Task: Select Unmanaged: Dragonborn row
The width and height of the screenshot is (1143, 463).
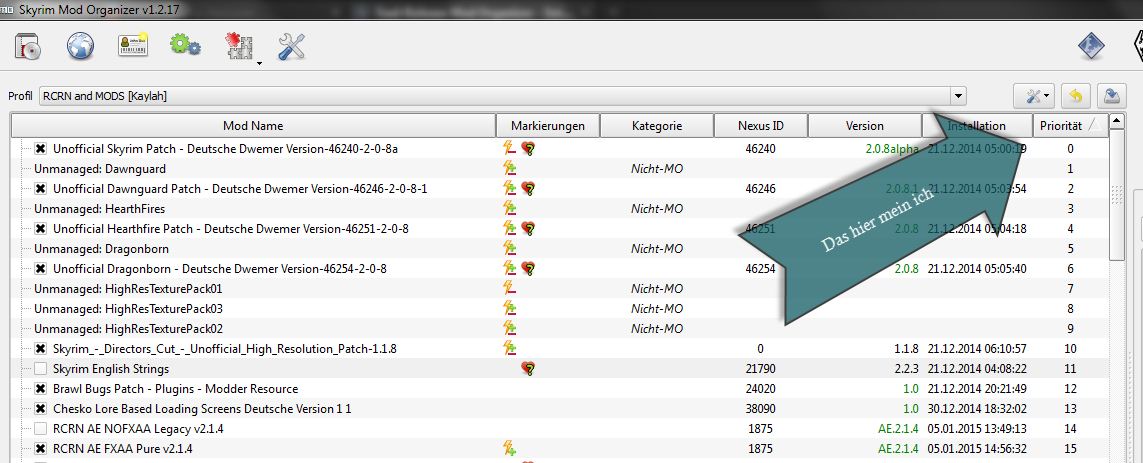Action: pyautogui.click(x=559, y=249)
